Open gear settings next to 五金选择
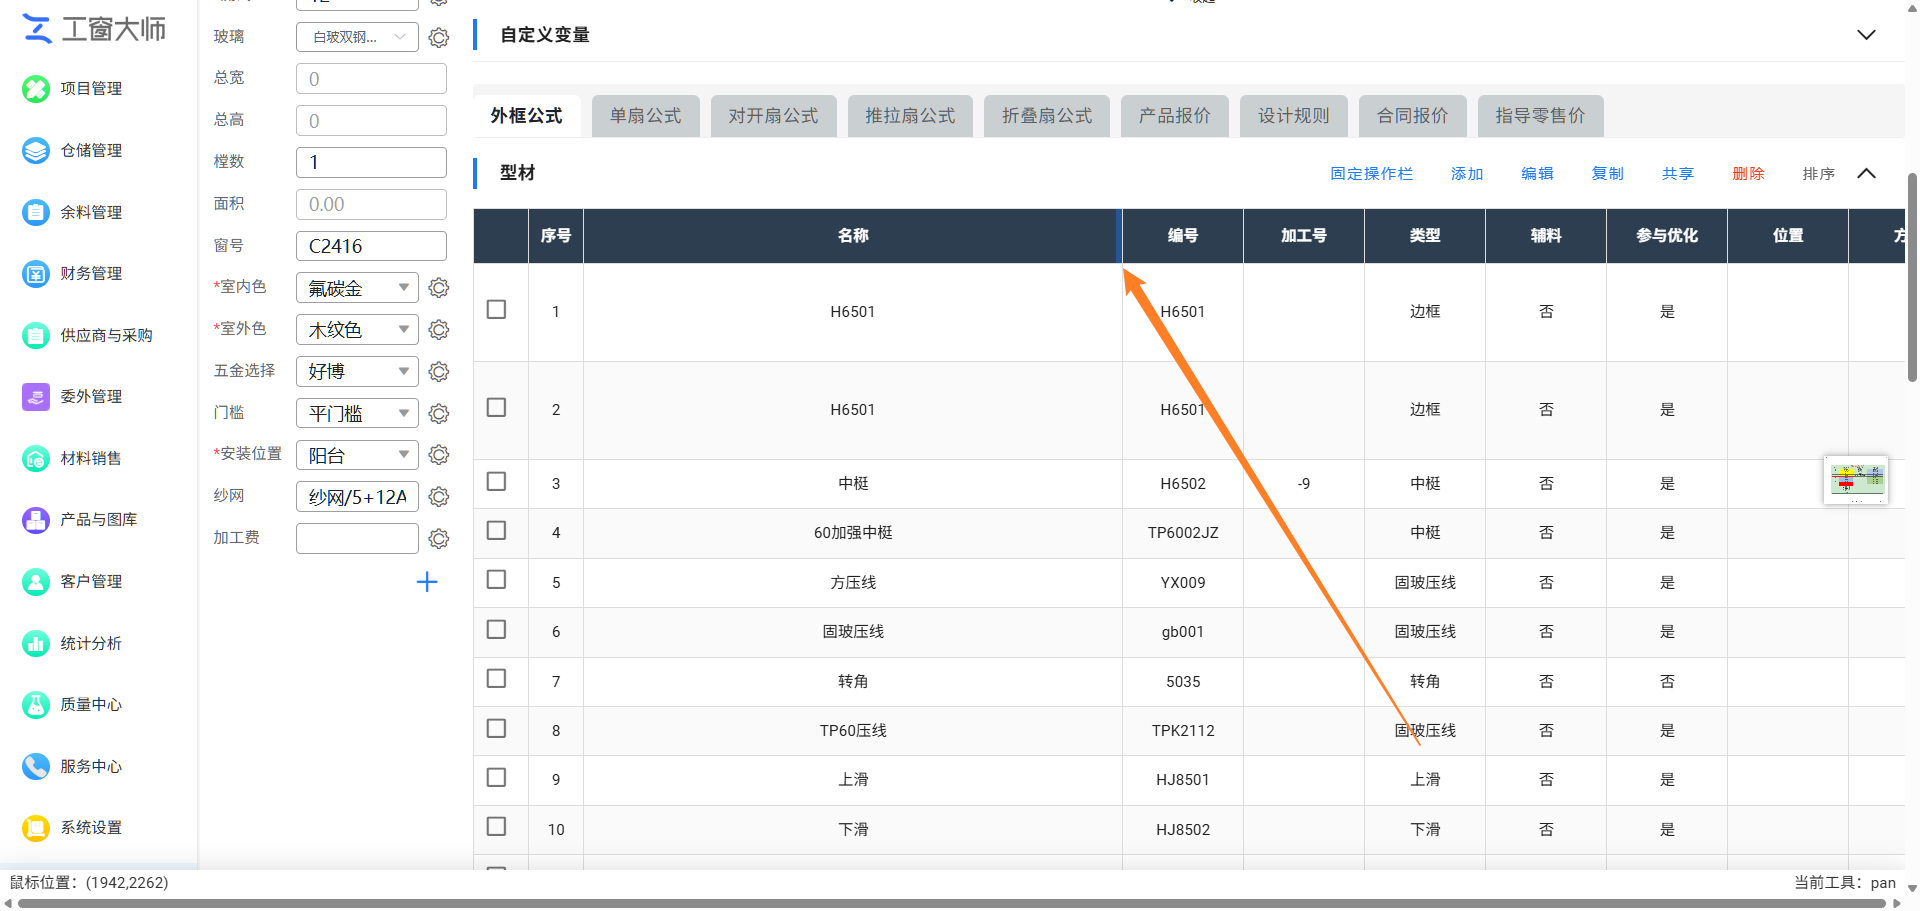 [x=439, y=372]
